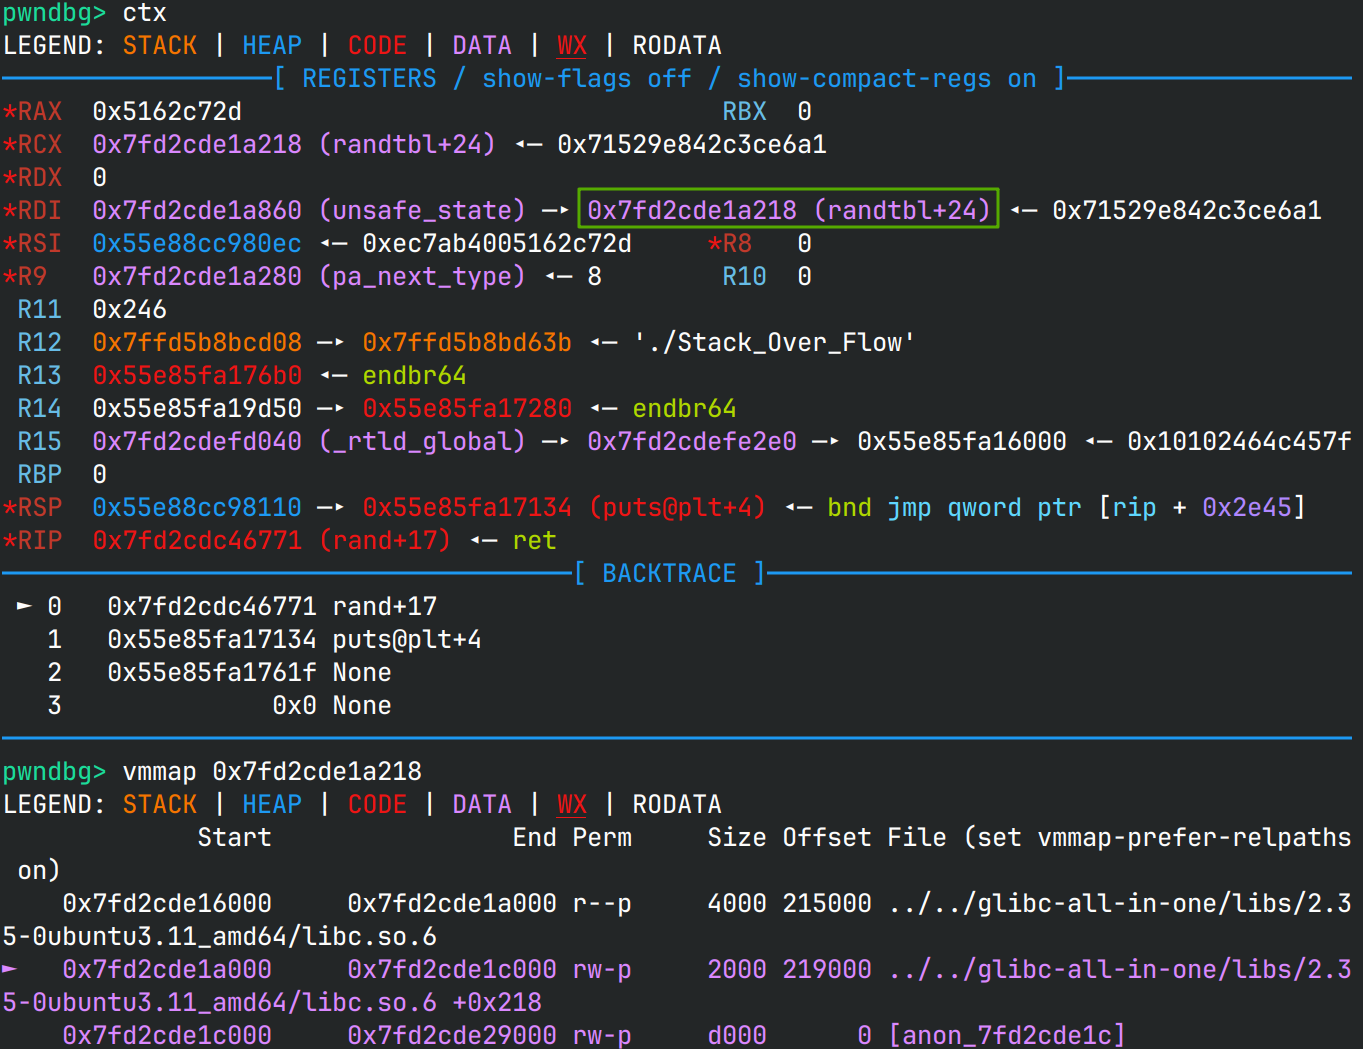Click the STACK label in the top legend

click(x=160, y=45)
